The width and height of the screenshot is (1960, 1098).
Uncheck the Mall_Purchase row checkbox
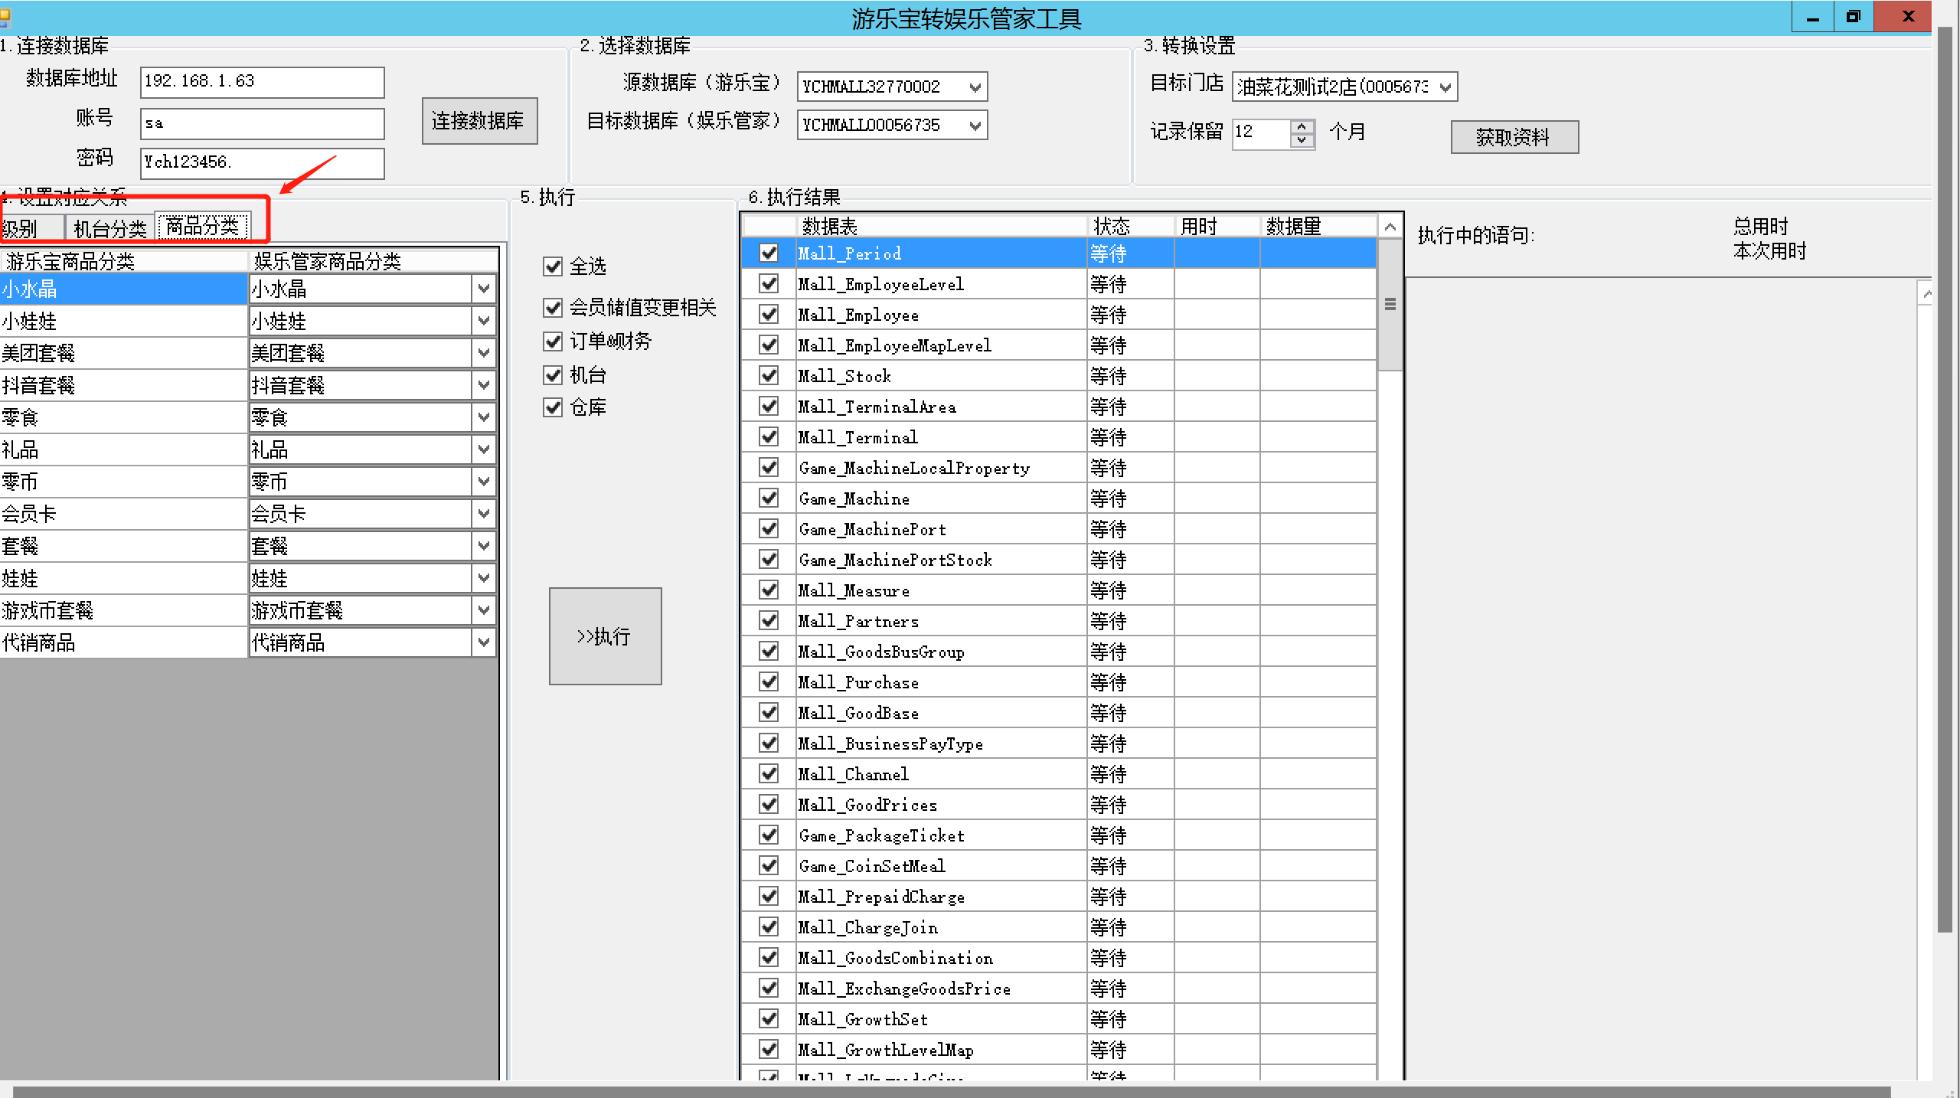[x=768, y=682]
